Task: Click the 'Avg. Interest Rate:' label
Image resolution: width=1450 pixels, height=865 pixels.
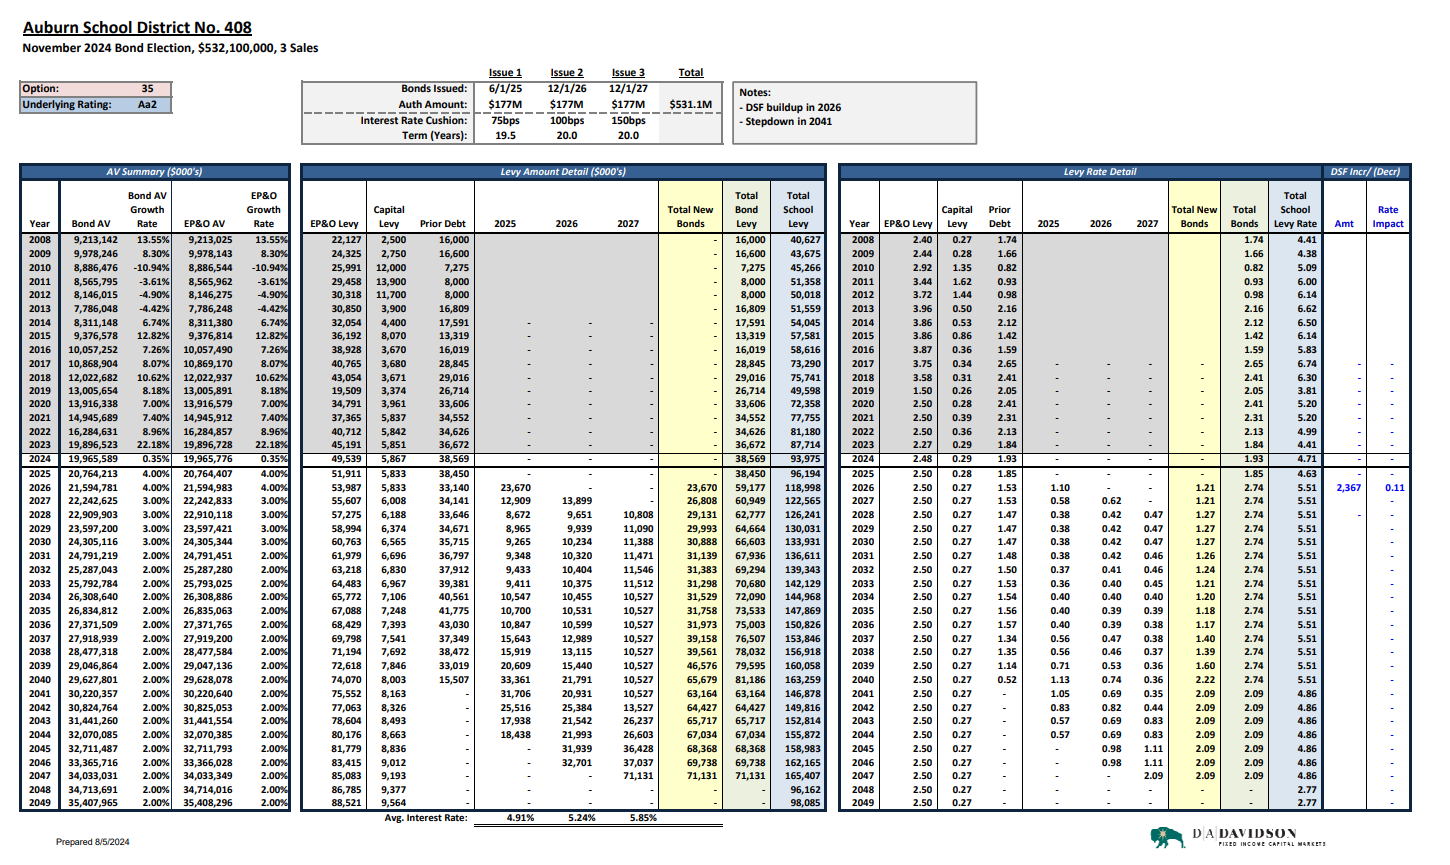Action: (426, 818)
